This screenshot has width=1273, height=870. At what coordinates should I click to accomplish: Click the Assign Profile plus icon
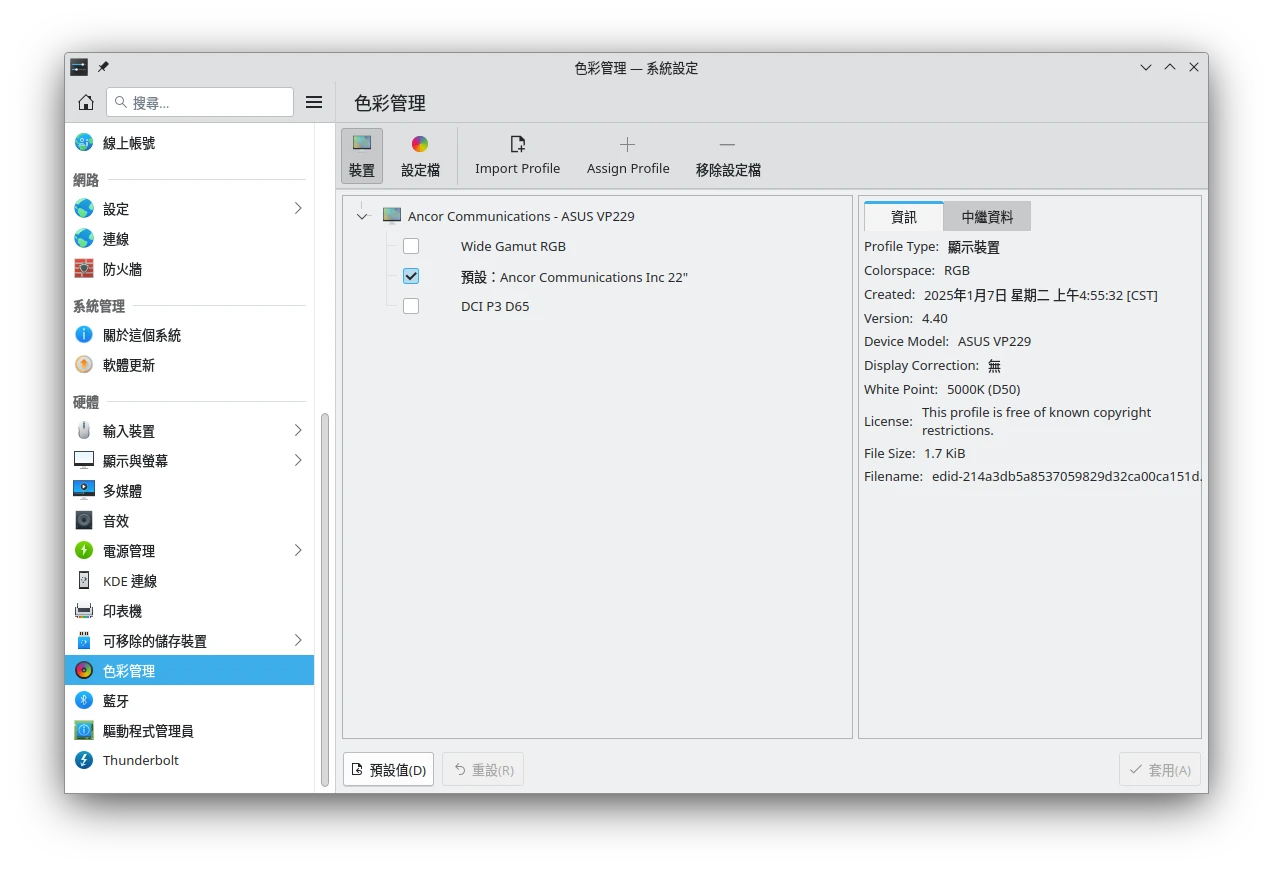627,145
